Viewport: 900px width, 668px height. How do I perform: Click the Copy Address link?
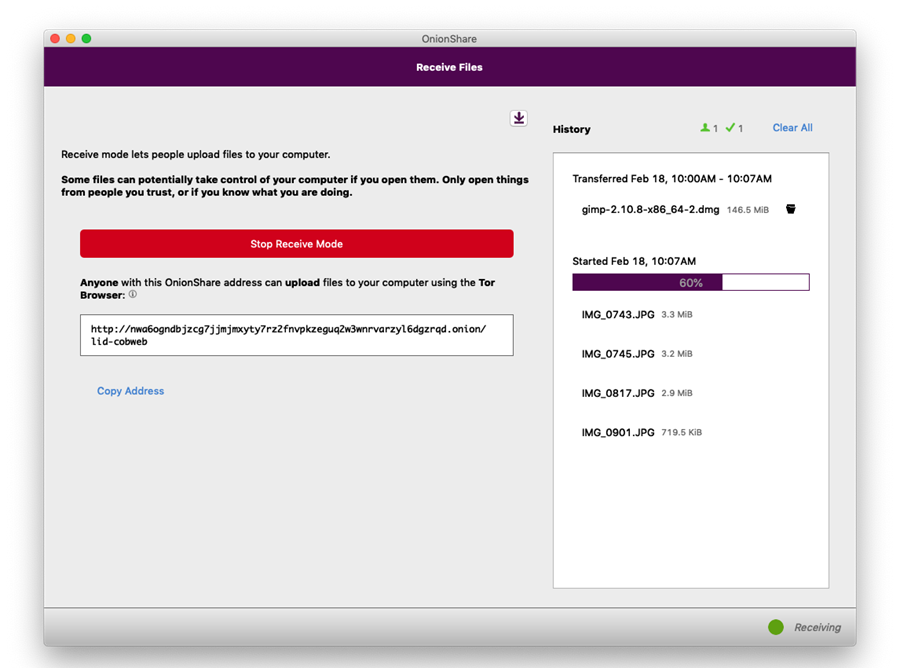[130, 391]
